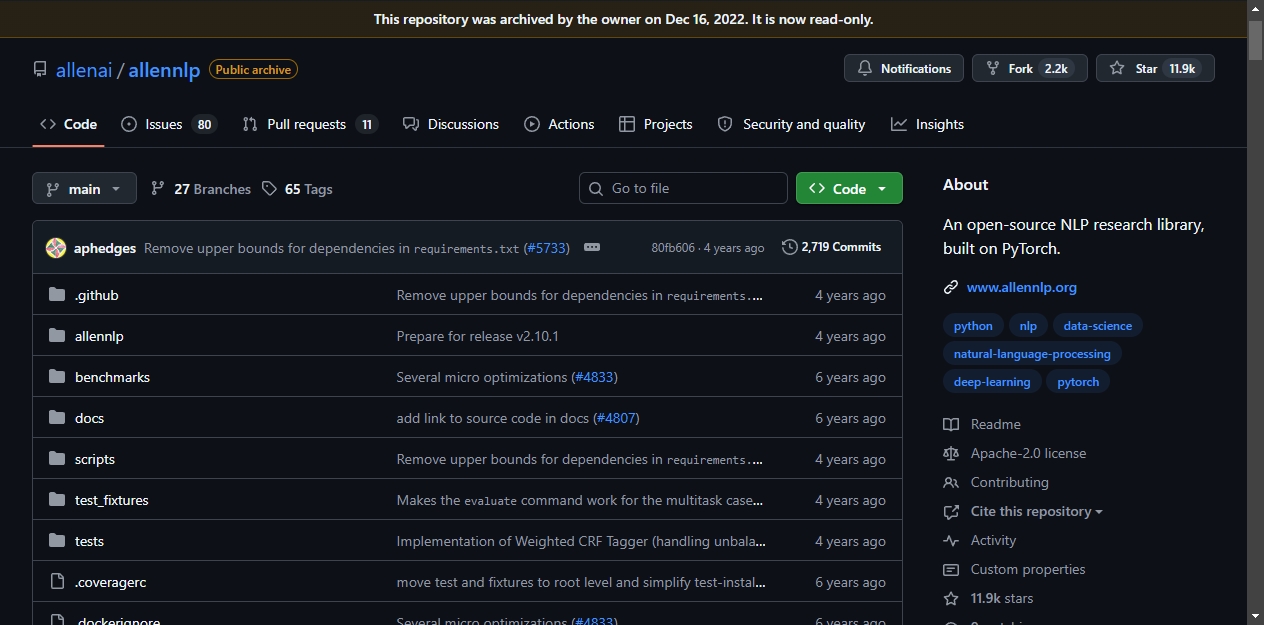Viewport: 1264px width, 625px height.
Task: Click the natural-language-processing topic tag
Action: coord(1032,354)
